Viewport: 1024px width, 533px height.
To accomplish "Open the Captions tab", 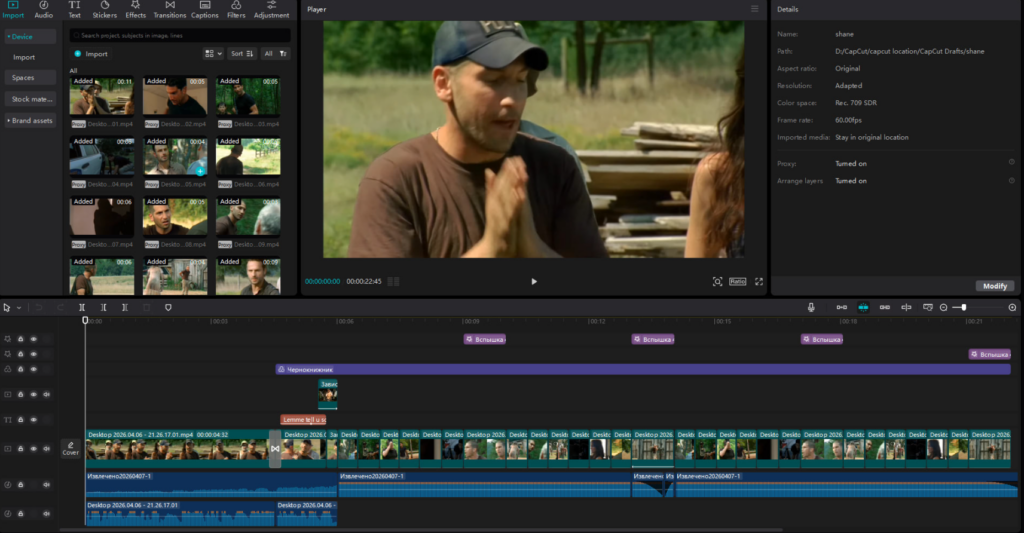I will 204,10.
